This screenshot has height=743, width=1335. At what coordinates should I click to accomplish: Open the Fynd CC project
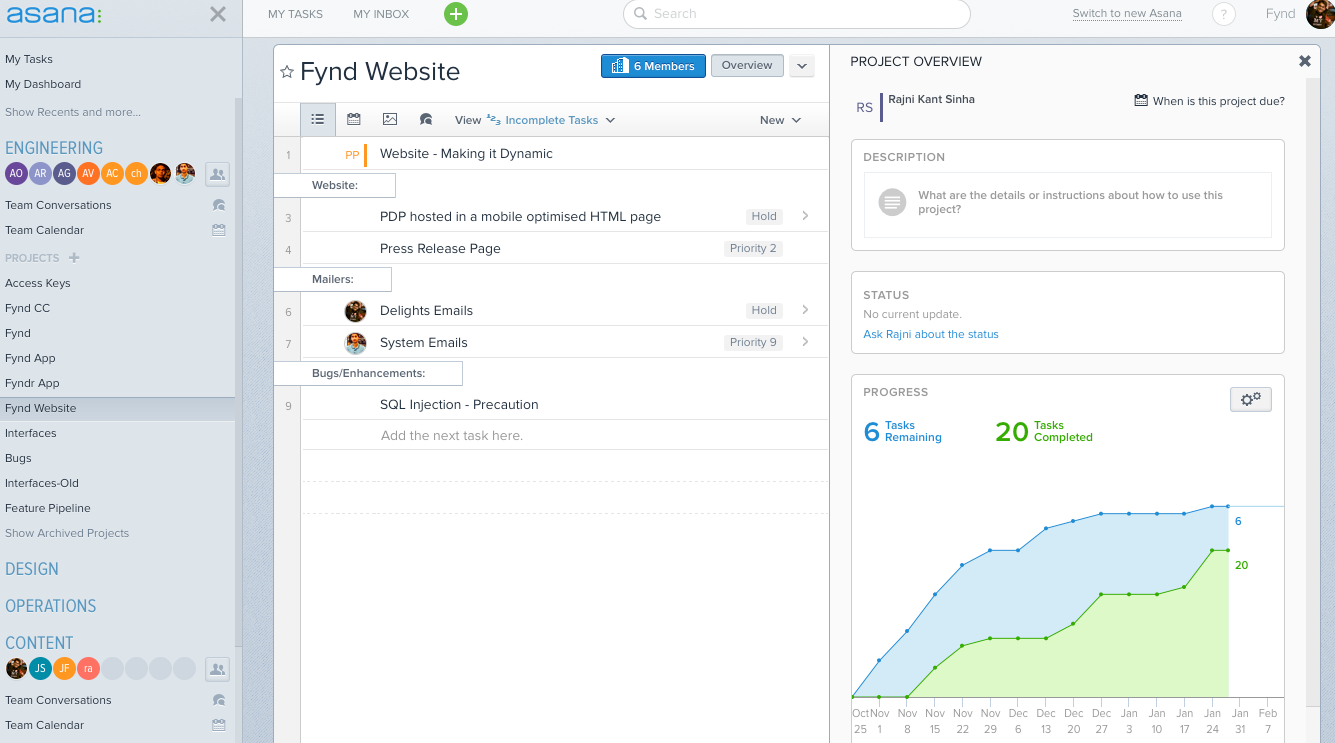click(x=27, y=308)
